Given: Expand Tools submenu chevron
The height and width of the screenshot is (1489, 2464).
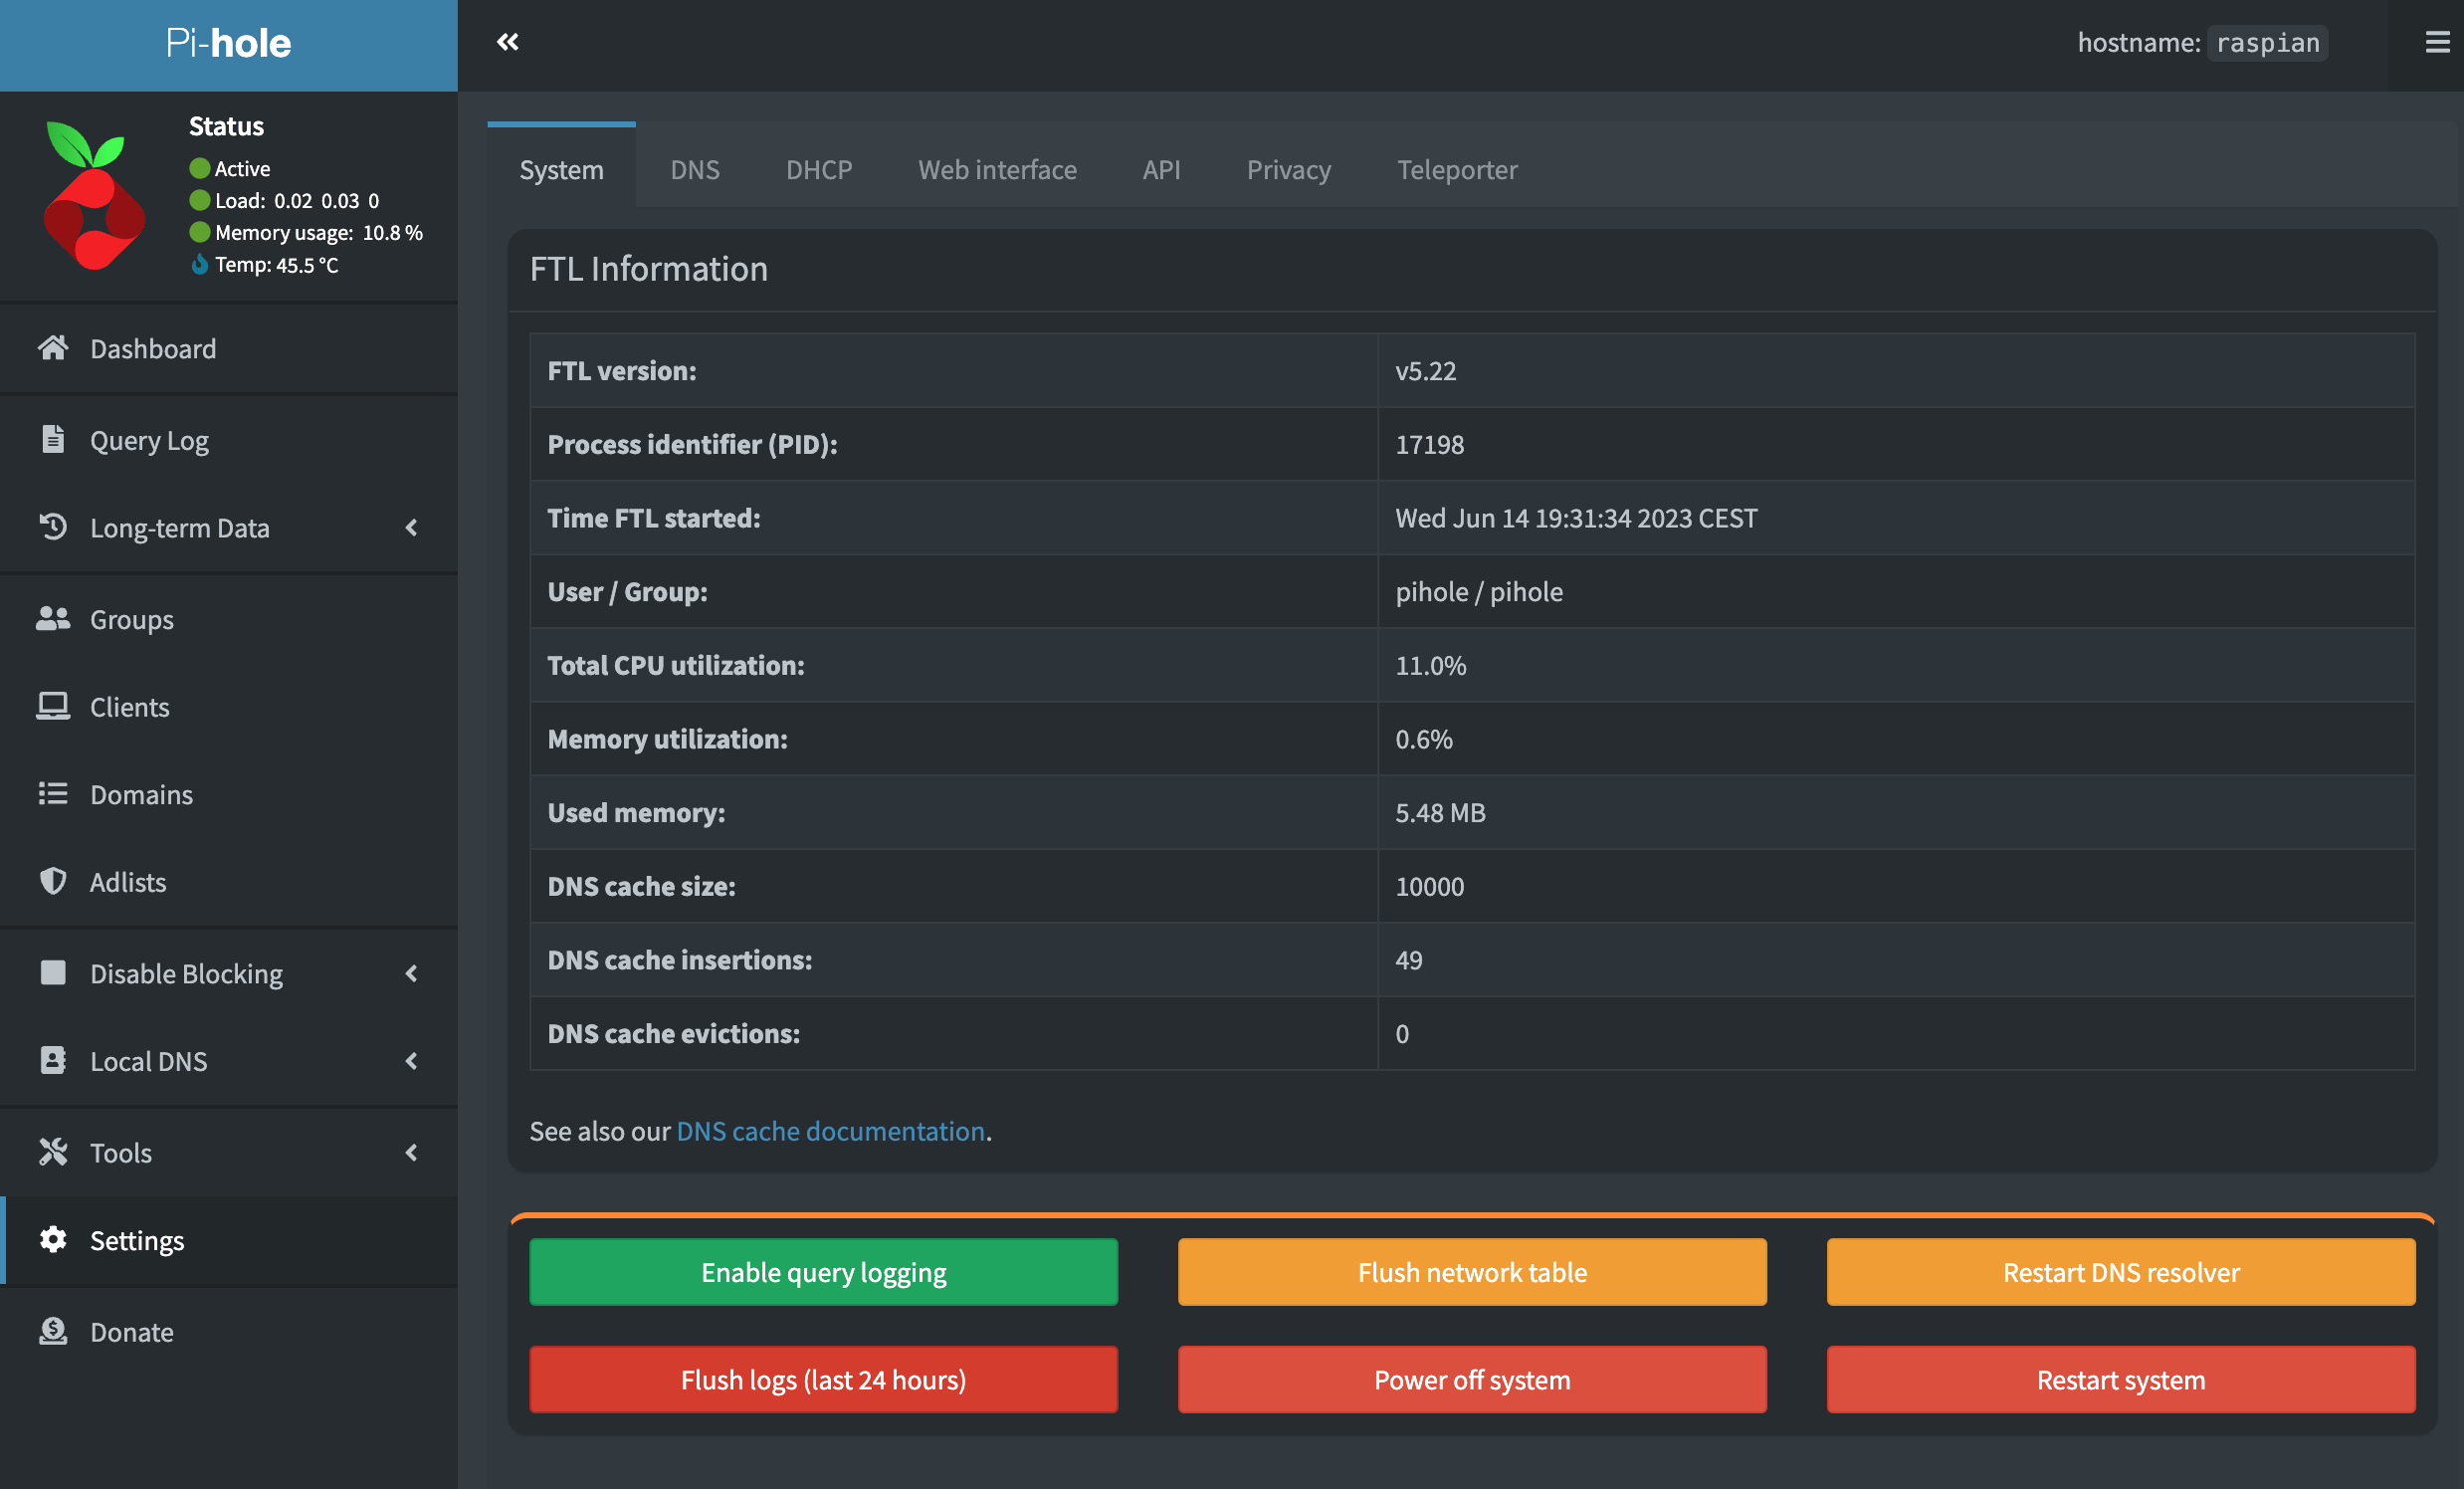Looking at the screenshot, I should click(412, 1152).
